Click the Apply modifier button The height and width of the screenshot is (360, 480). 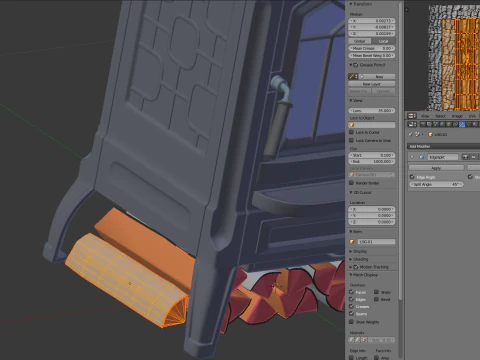coord(436,168)
